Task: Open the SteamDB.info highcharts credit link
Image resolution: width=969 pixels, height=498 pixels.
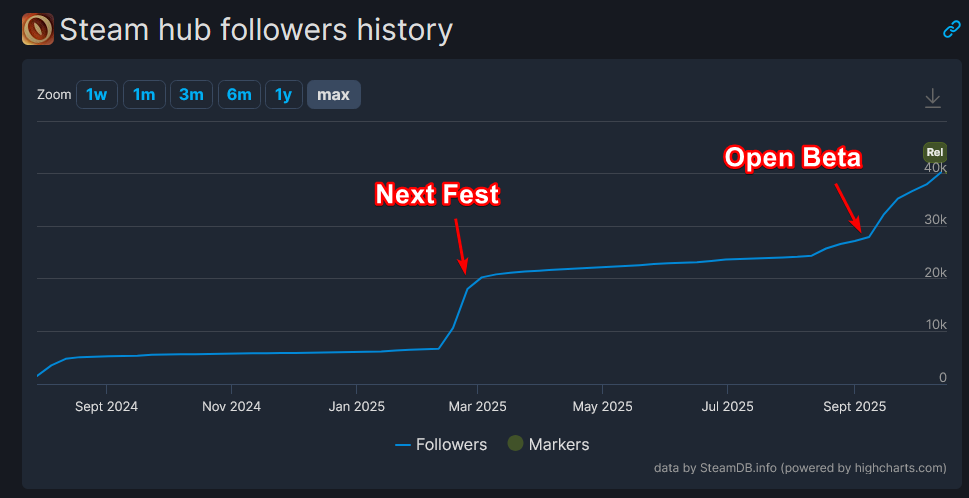Action: point(799,467)
